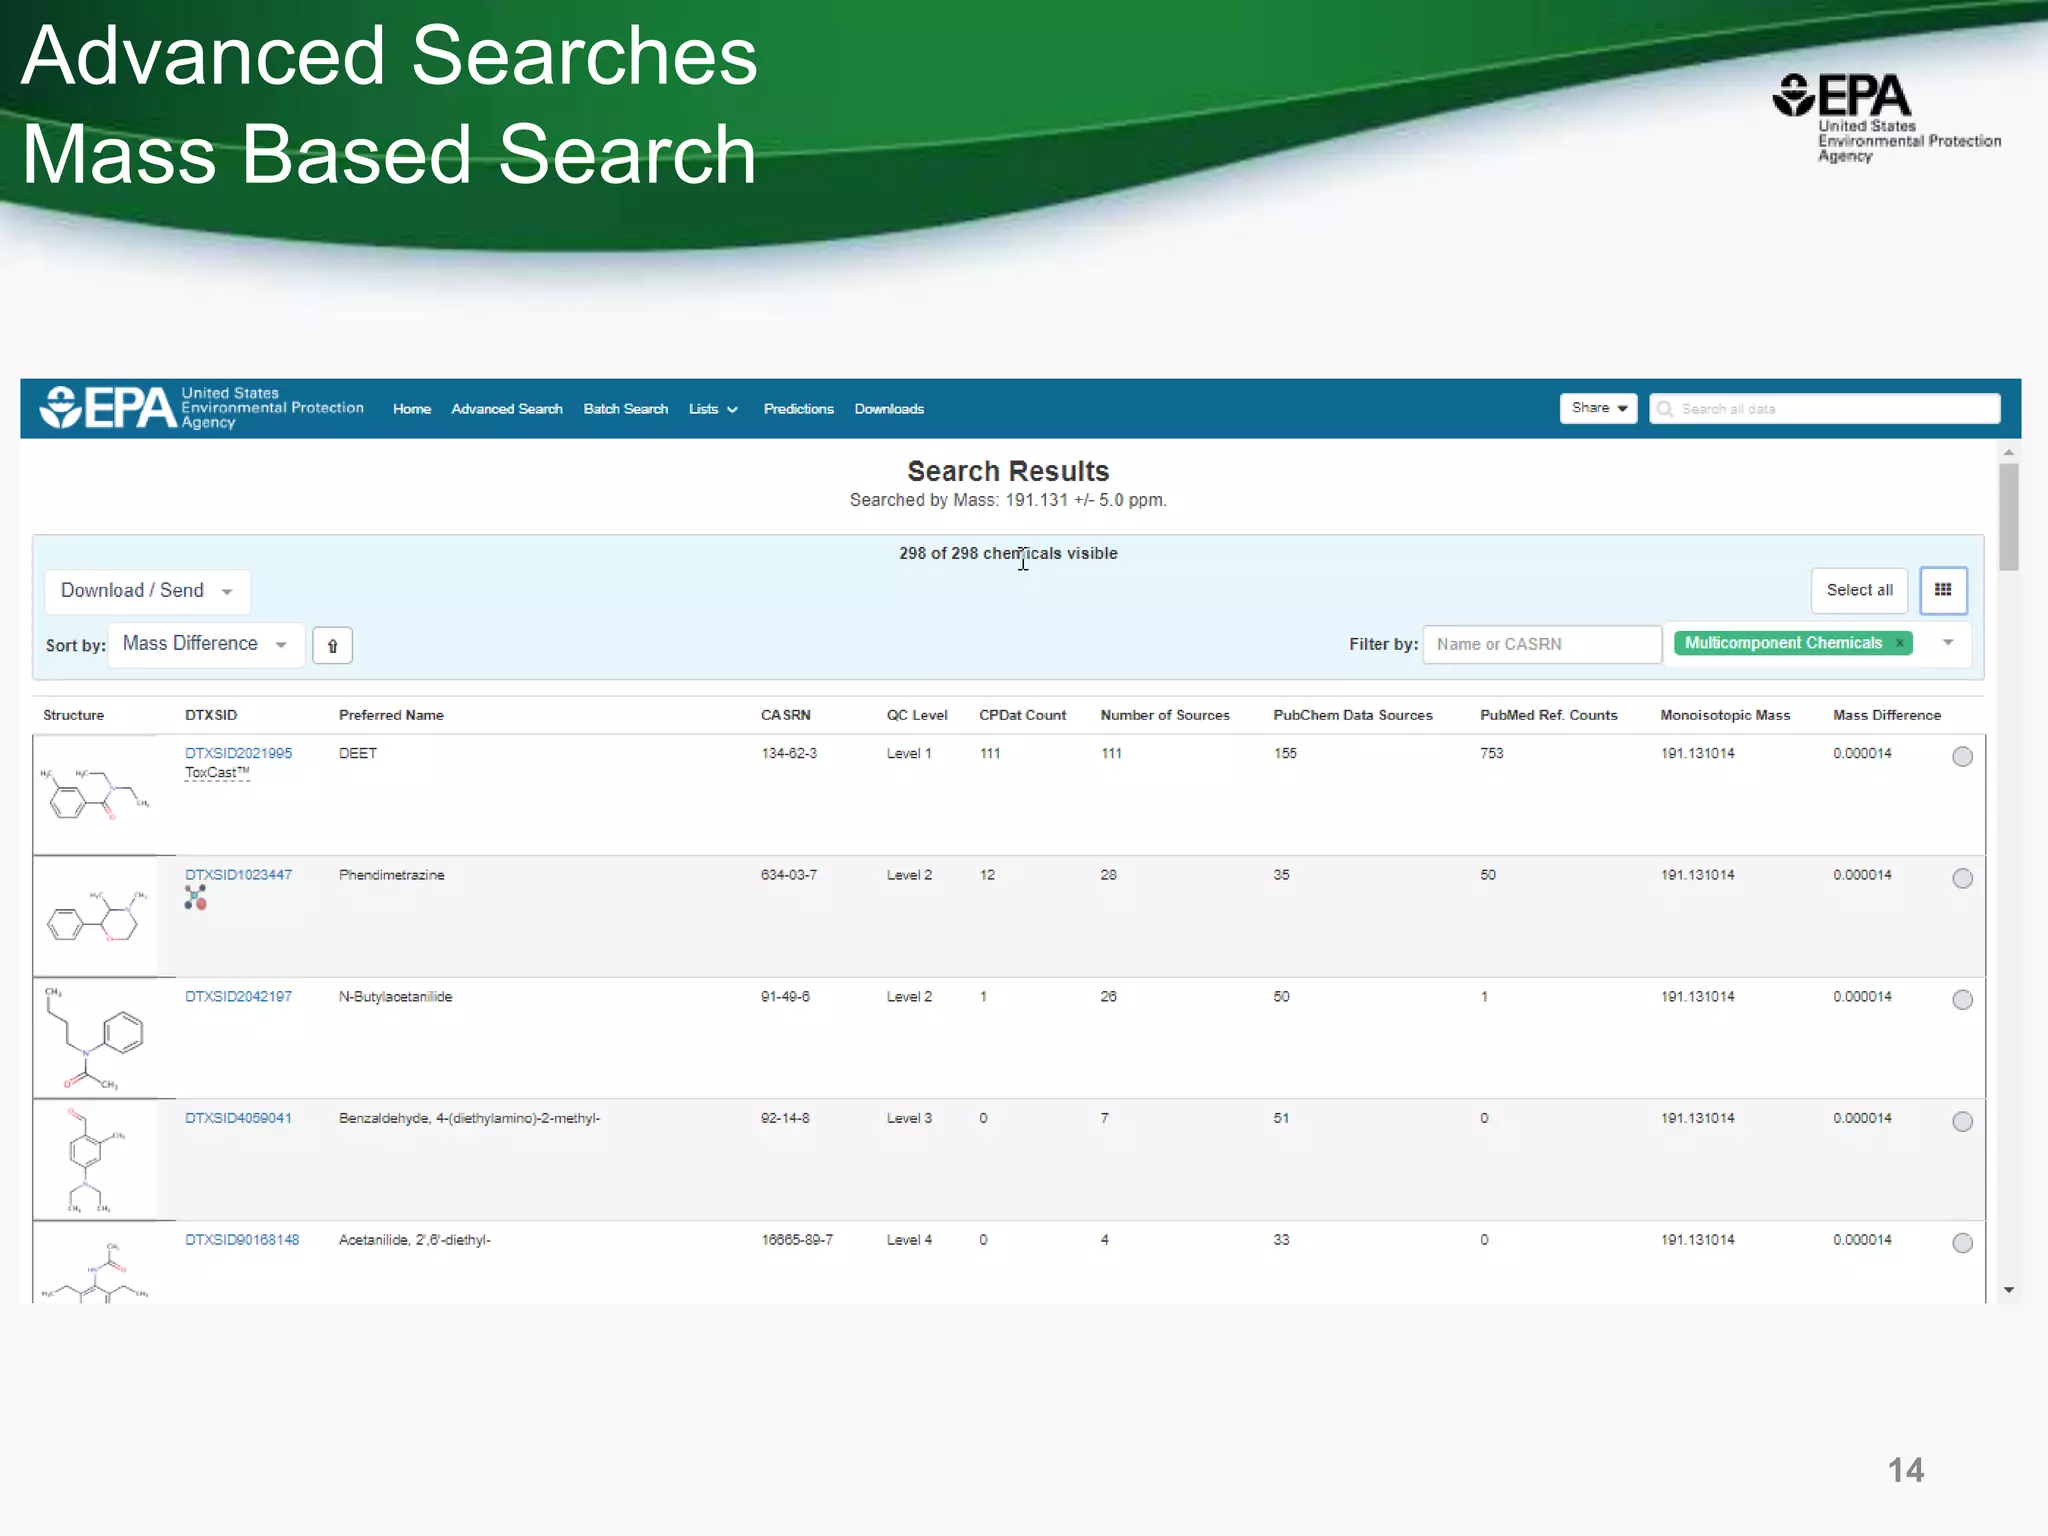Open the DEET structure thumbnail
Viewport: 2048px width, 1536px height.
pyautogui.click(x=95, y=794)
